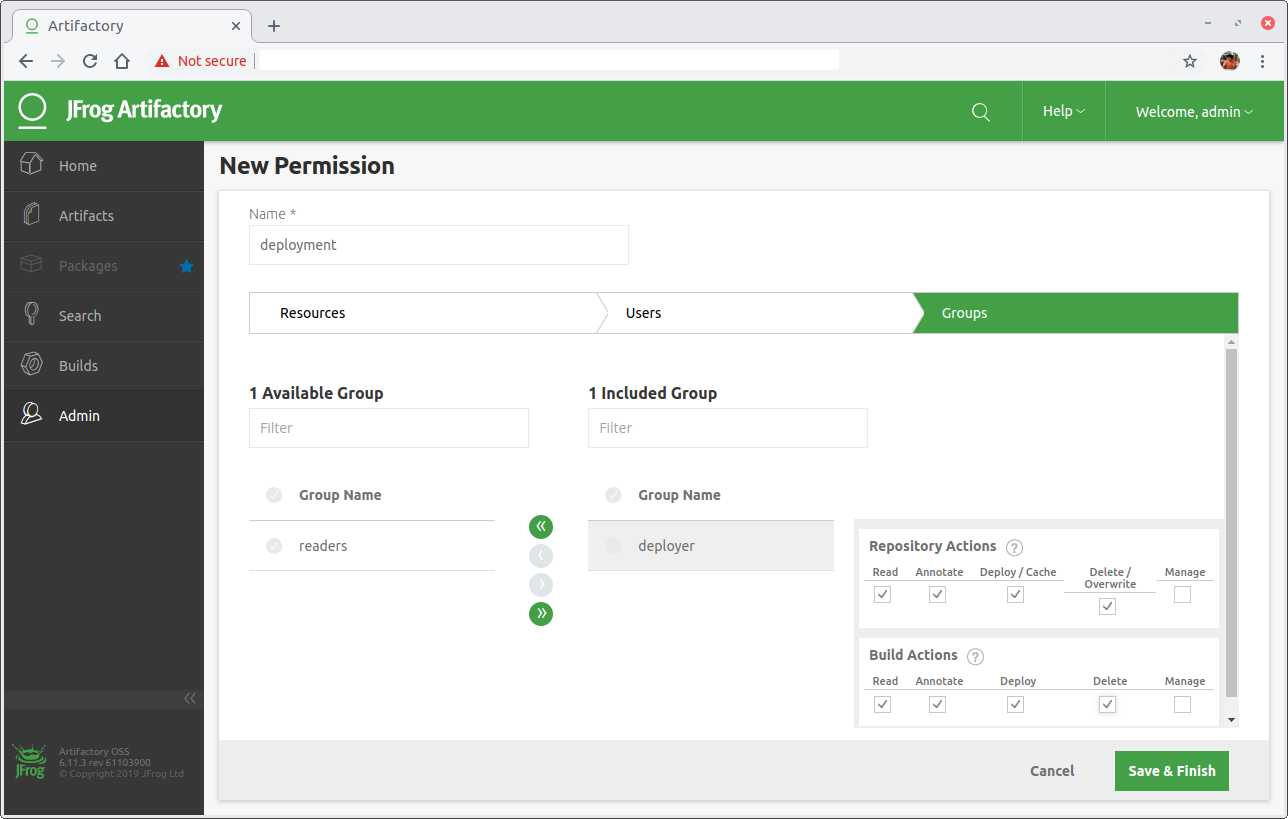Cancel the new permission form
The height and width of the screenshot is (819, 1288).
pyautogui.click(x=1052, y=771)
